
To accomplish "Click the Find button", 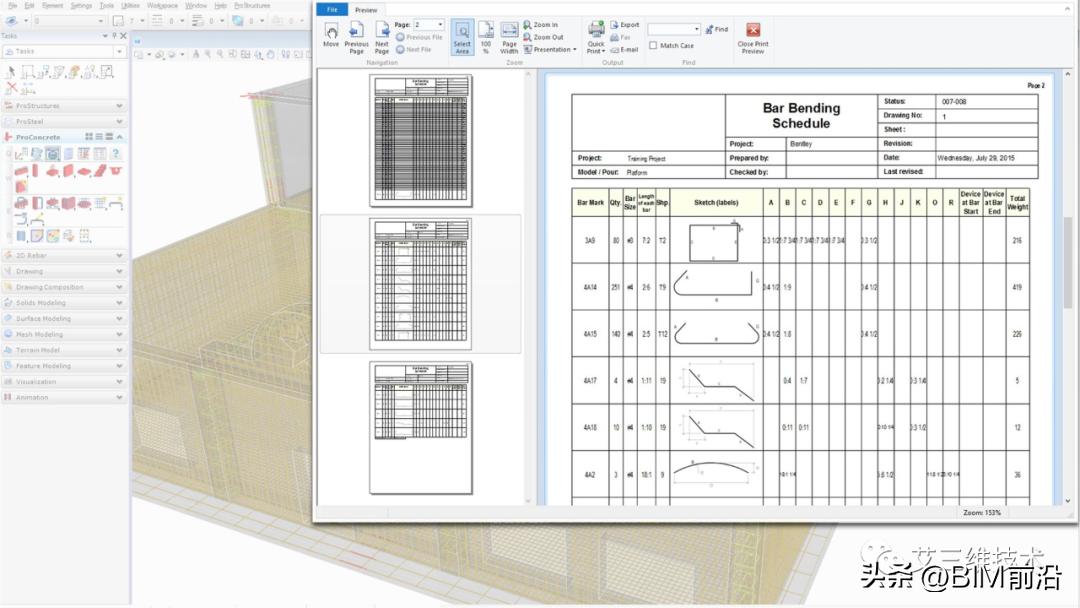I will (716, 30).
